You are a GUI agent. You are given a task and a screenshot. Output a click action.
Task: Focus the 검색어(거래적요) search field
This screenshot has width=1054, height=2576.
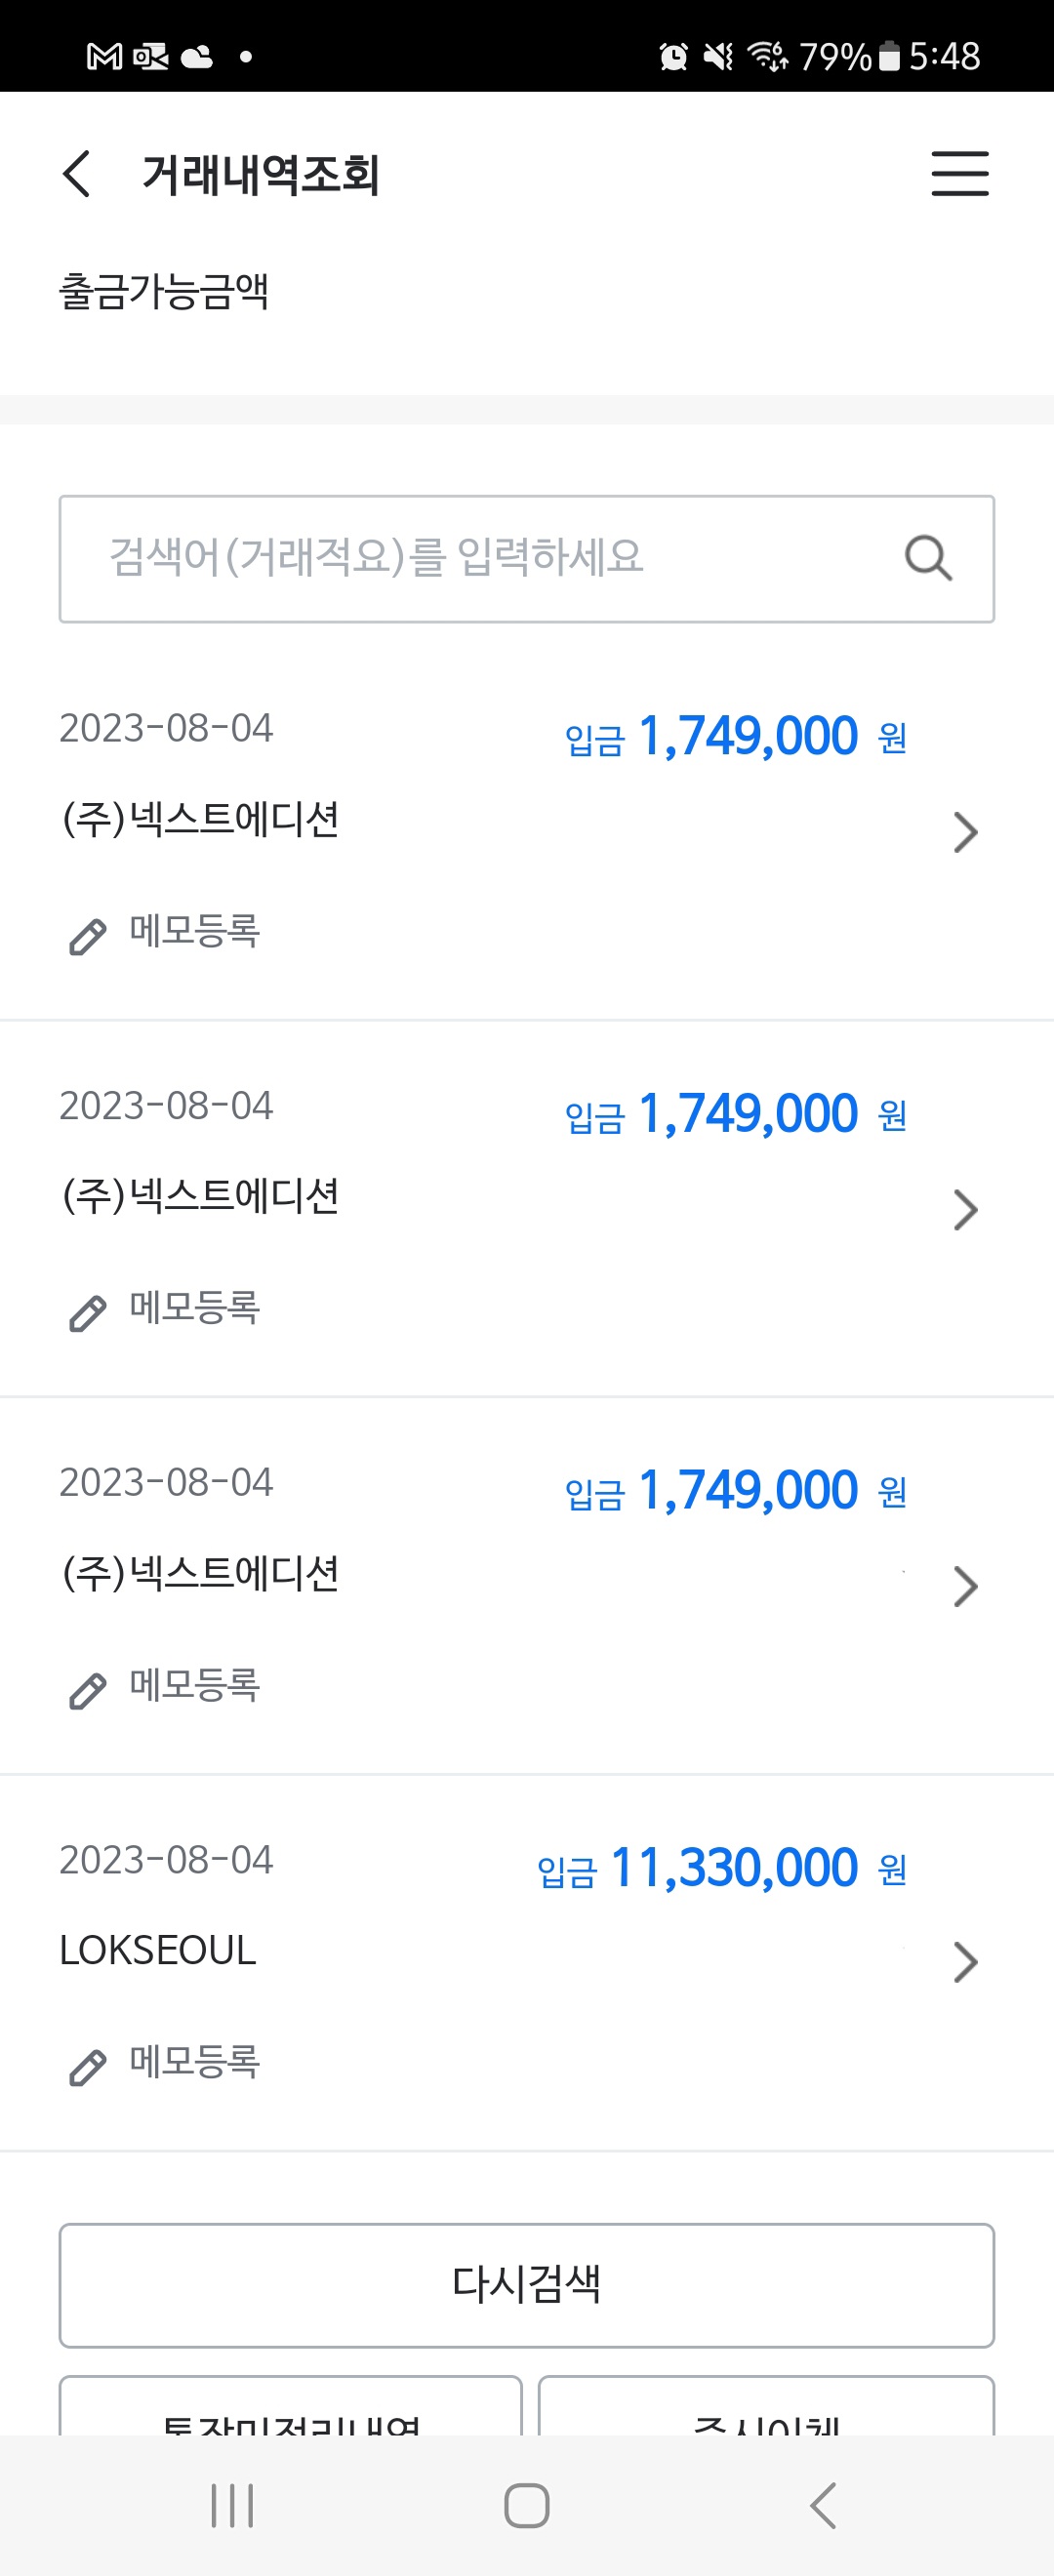(x=480, y=558)
